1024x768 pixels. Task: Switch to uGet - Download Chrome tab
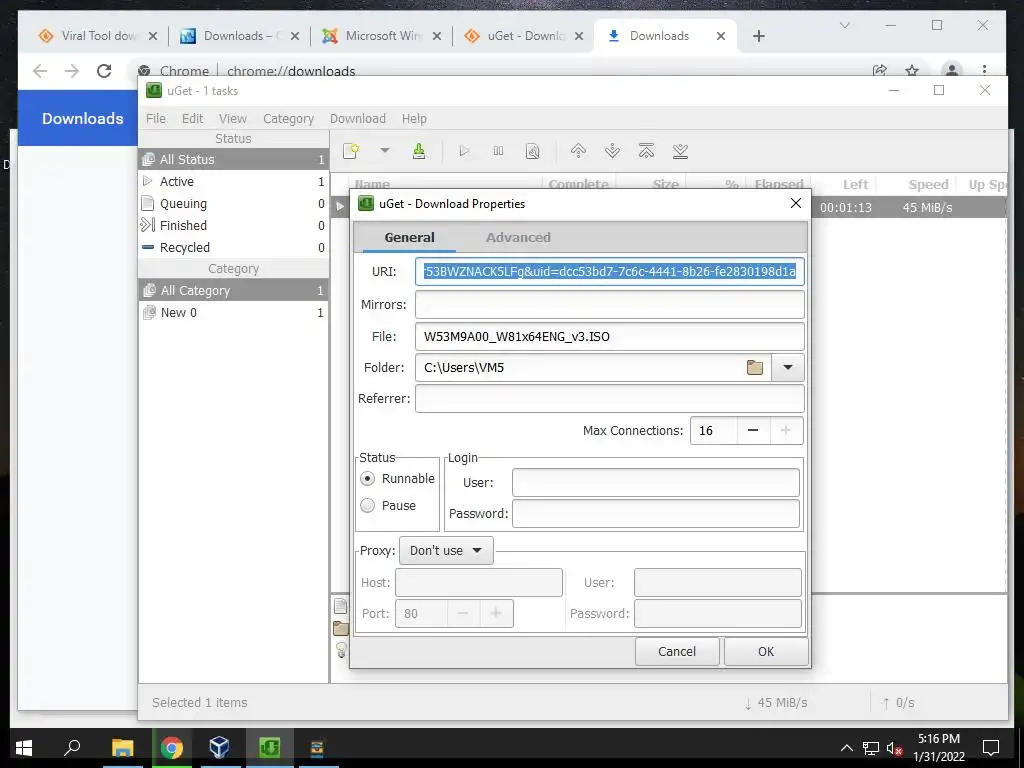pyautogui.click(x=524, y=36)
